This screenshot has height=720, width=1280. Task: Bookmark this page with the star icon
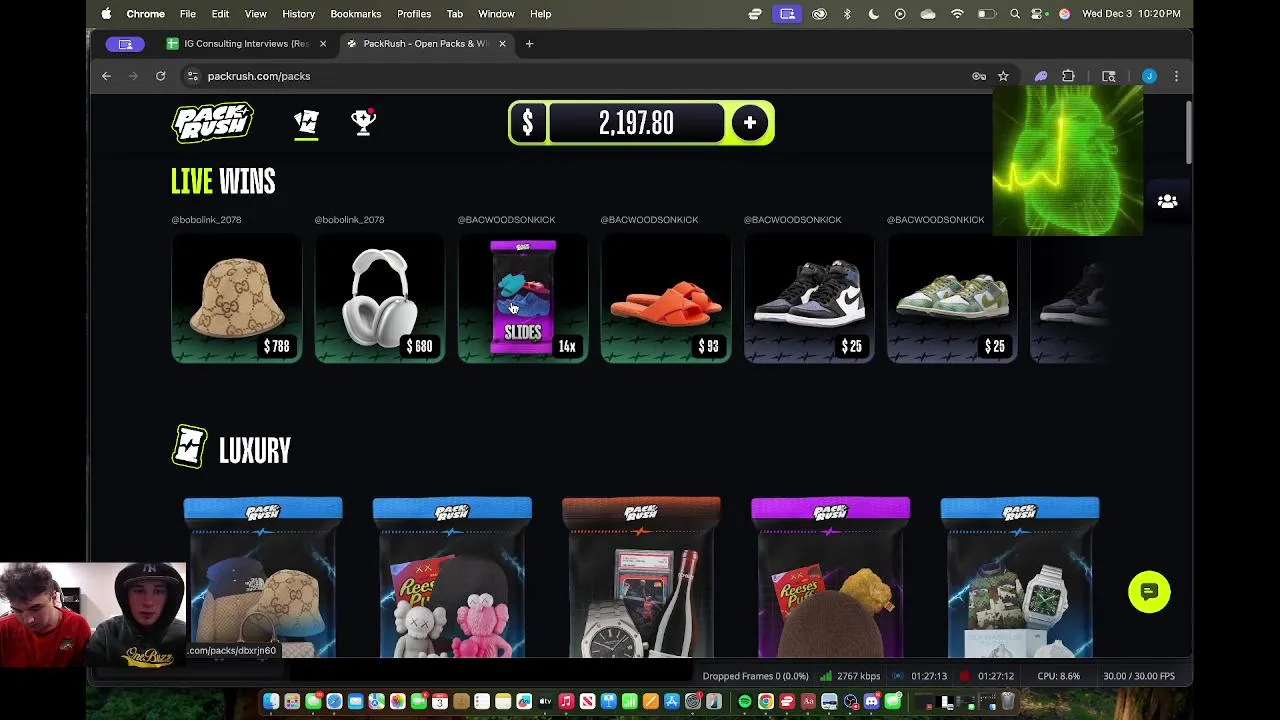[x=1003, y=76]
